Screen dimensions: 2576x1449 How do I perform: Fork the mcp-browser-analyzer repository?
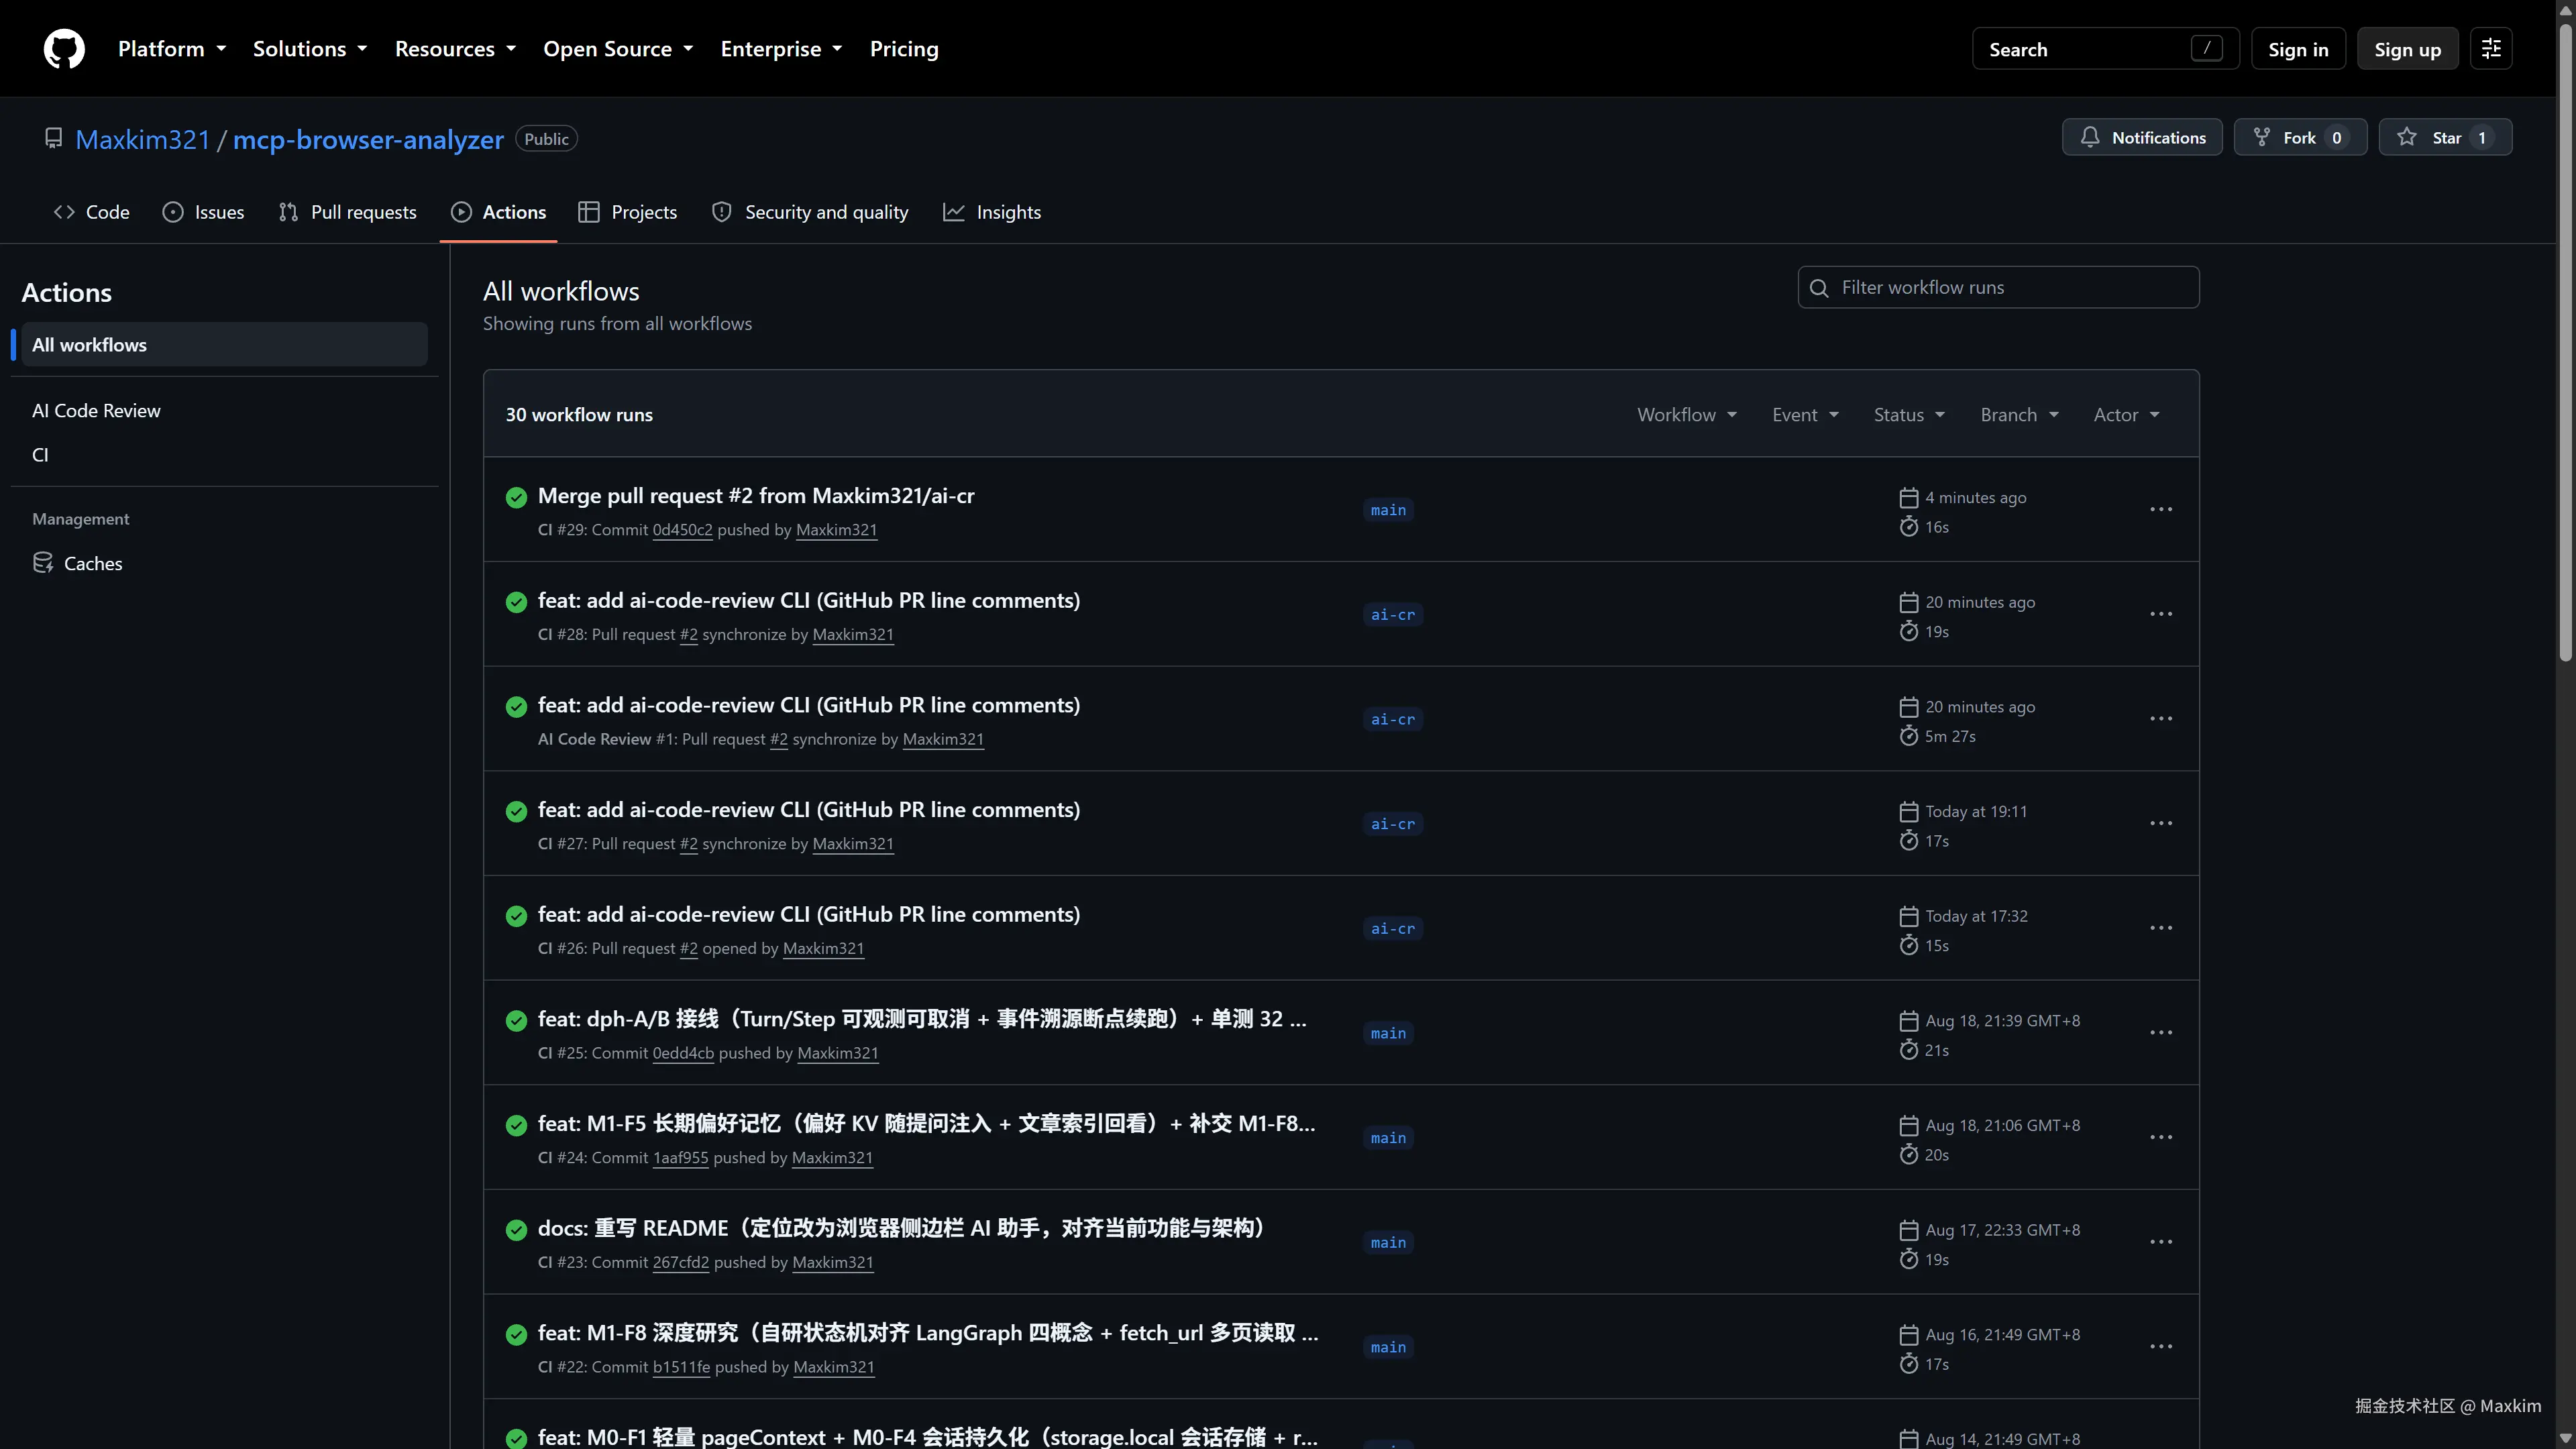(x=2300, y=137)
